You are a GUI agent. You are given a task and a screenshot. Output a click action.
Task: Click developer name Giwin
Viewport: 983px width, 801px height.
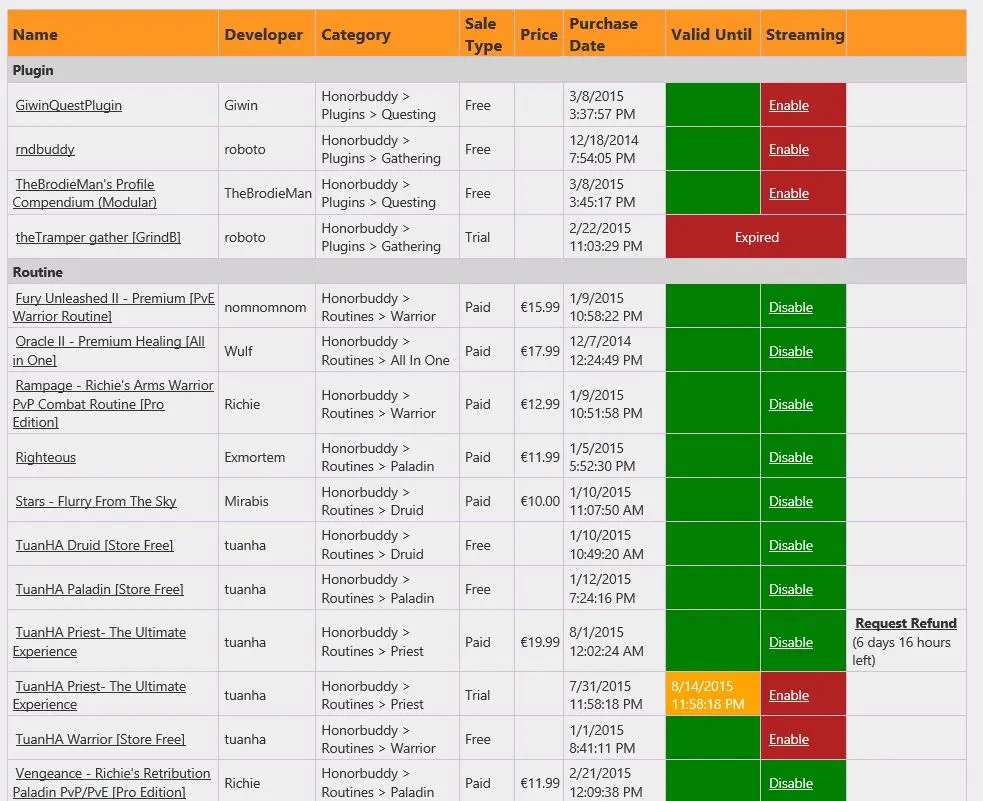point(241,105)
